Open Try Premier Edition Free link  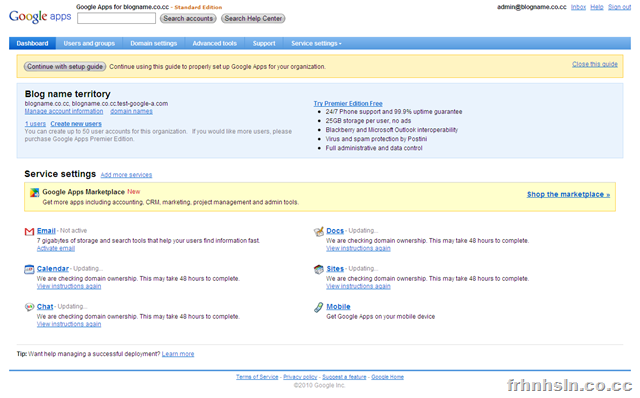[x=348, y=104]
